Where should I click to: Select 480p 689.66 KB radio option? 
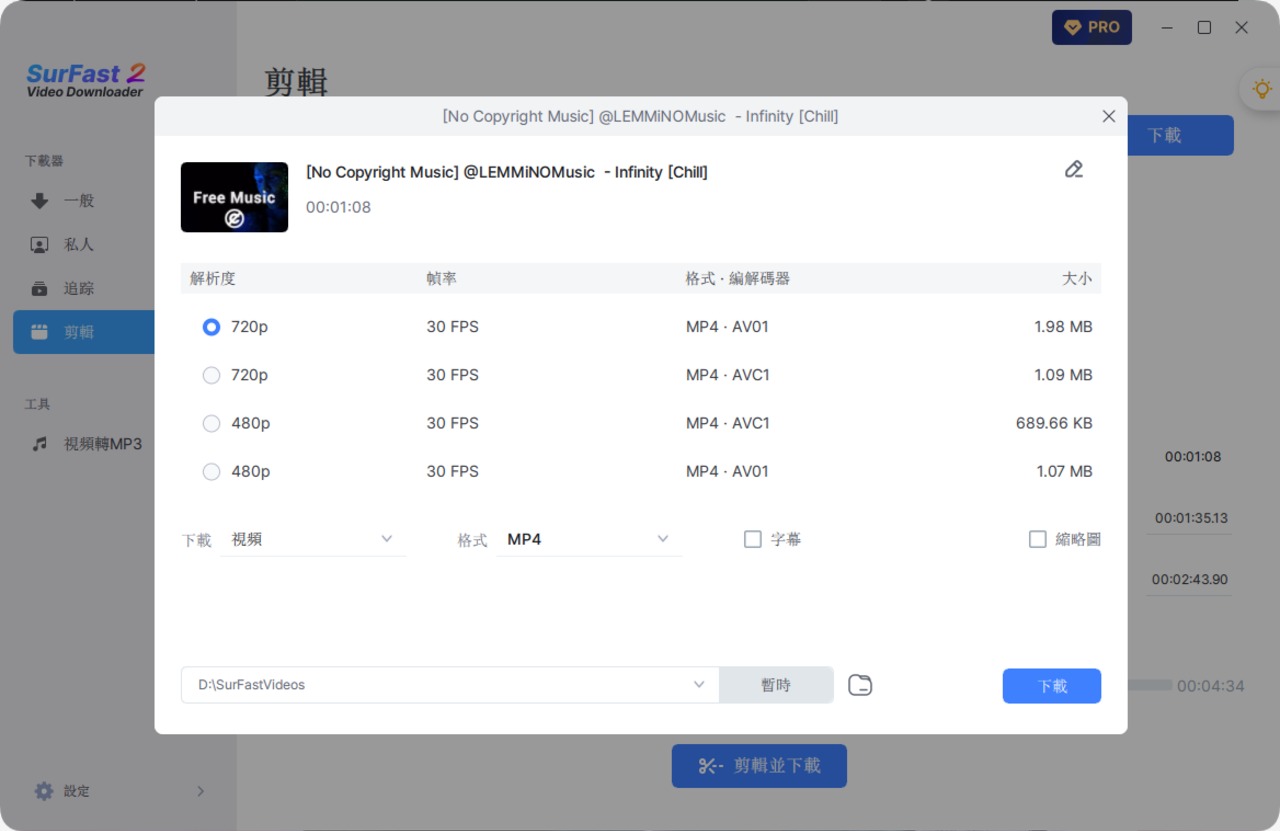pyautogui.click(x=211, y=423)
